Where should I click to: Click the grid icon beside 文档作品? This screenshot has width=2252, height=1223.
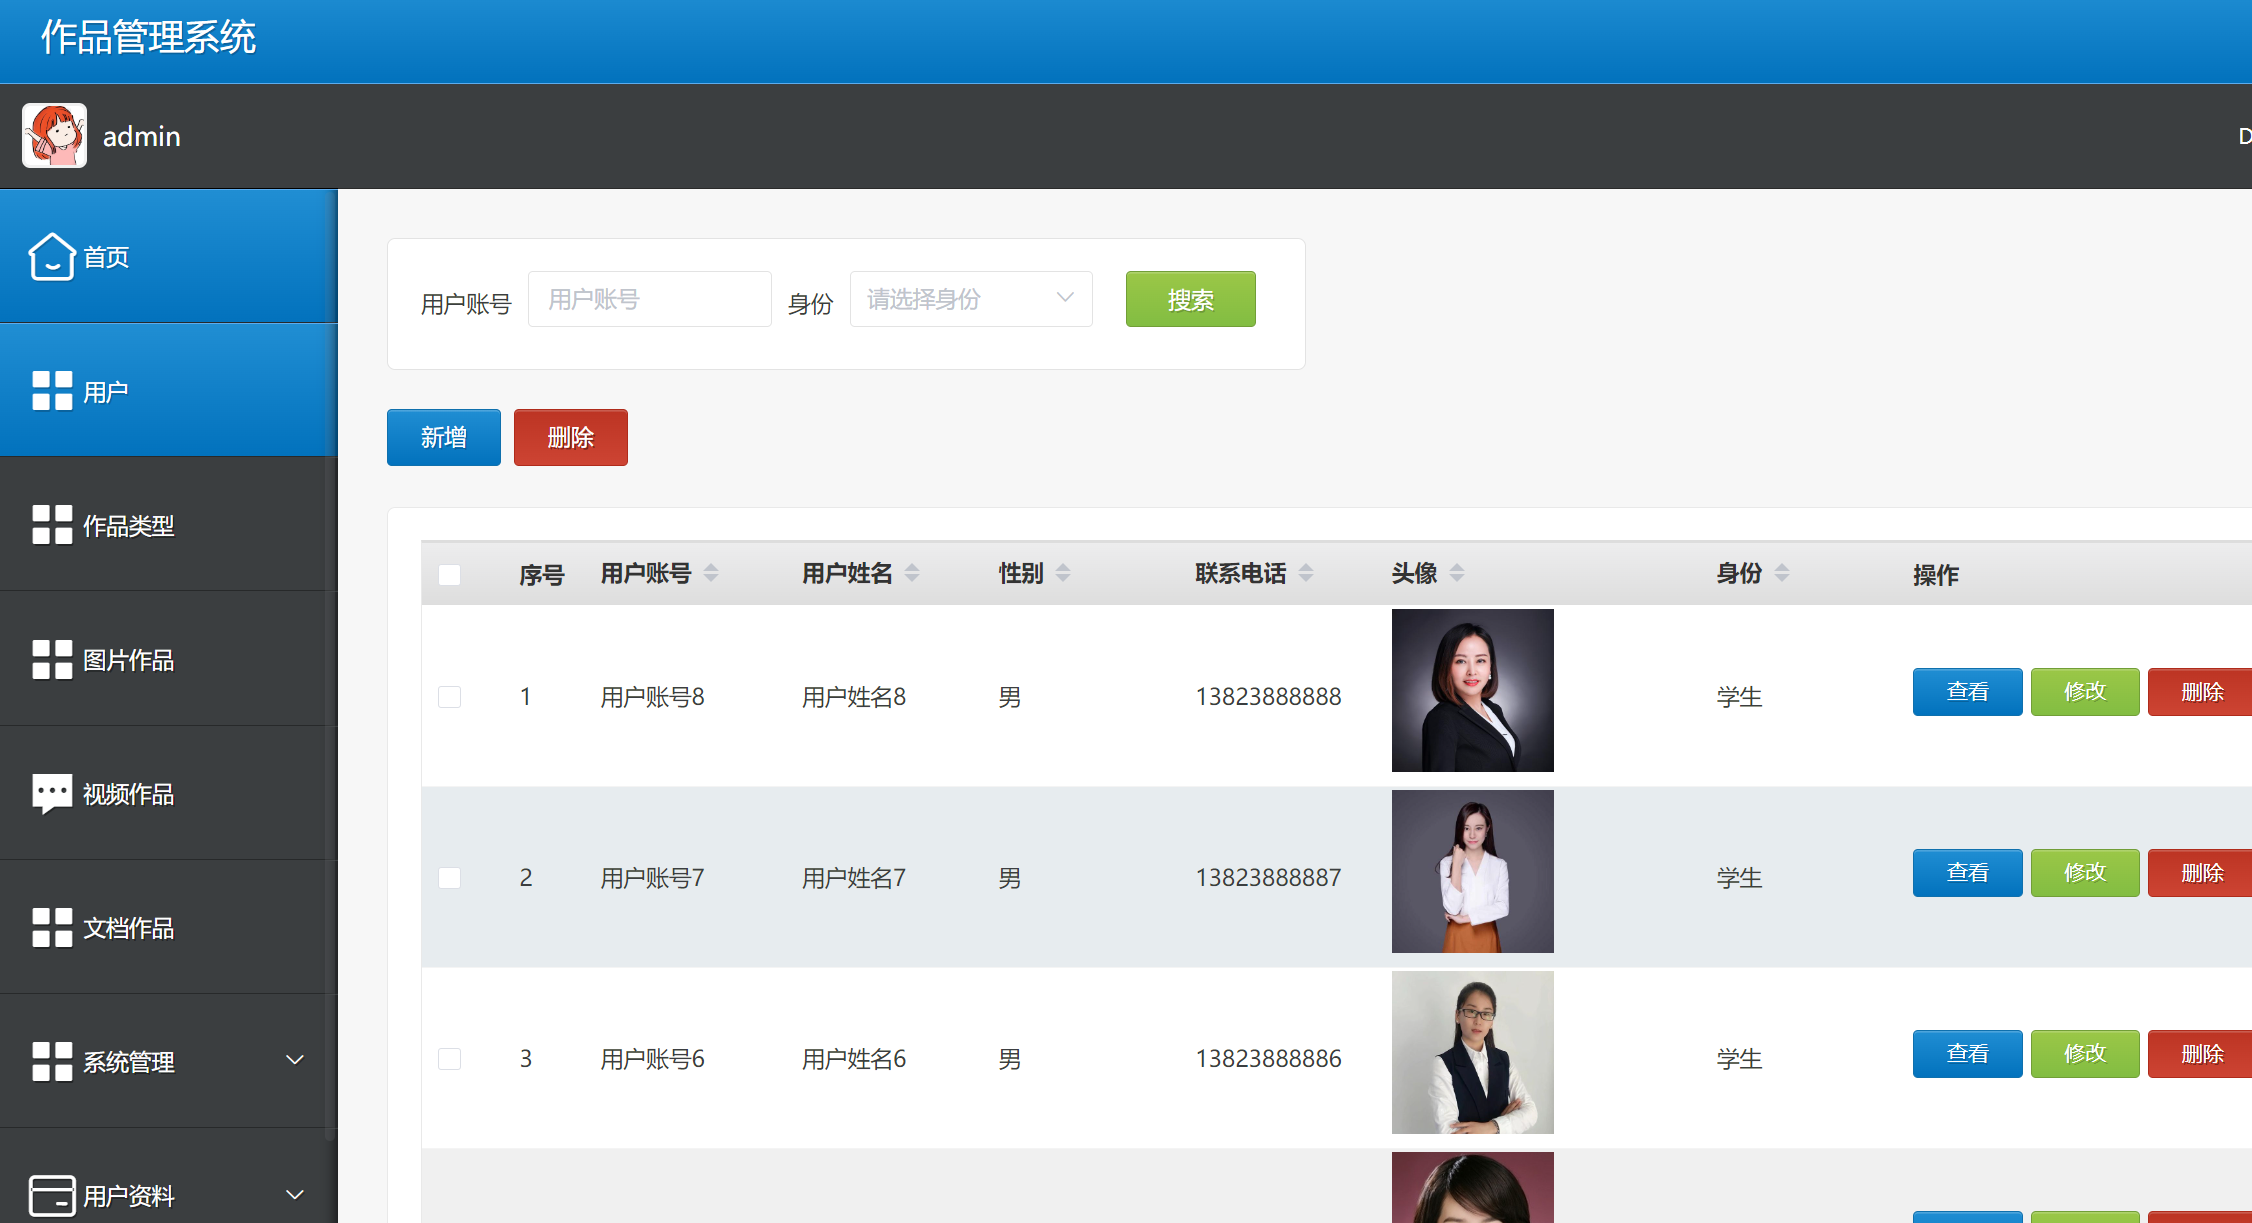(x=52, y=928)
